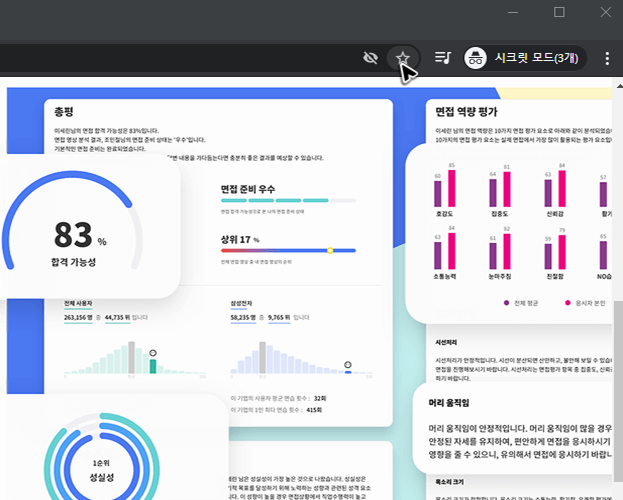Click the 면접 준비 우수 segmented progress bar
Viewport: 623px width, 500px height.
point(288,200)
